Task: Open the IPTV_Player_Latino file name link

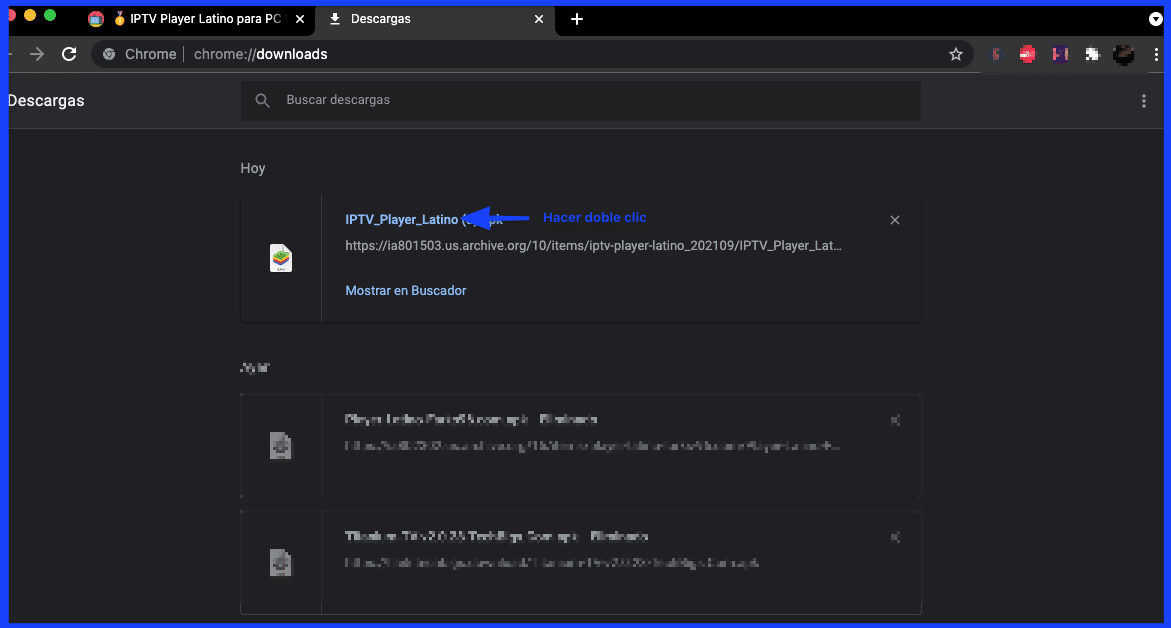Action: [x=401, y=219]
